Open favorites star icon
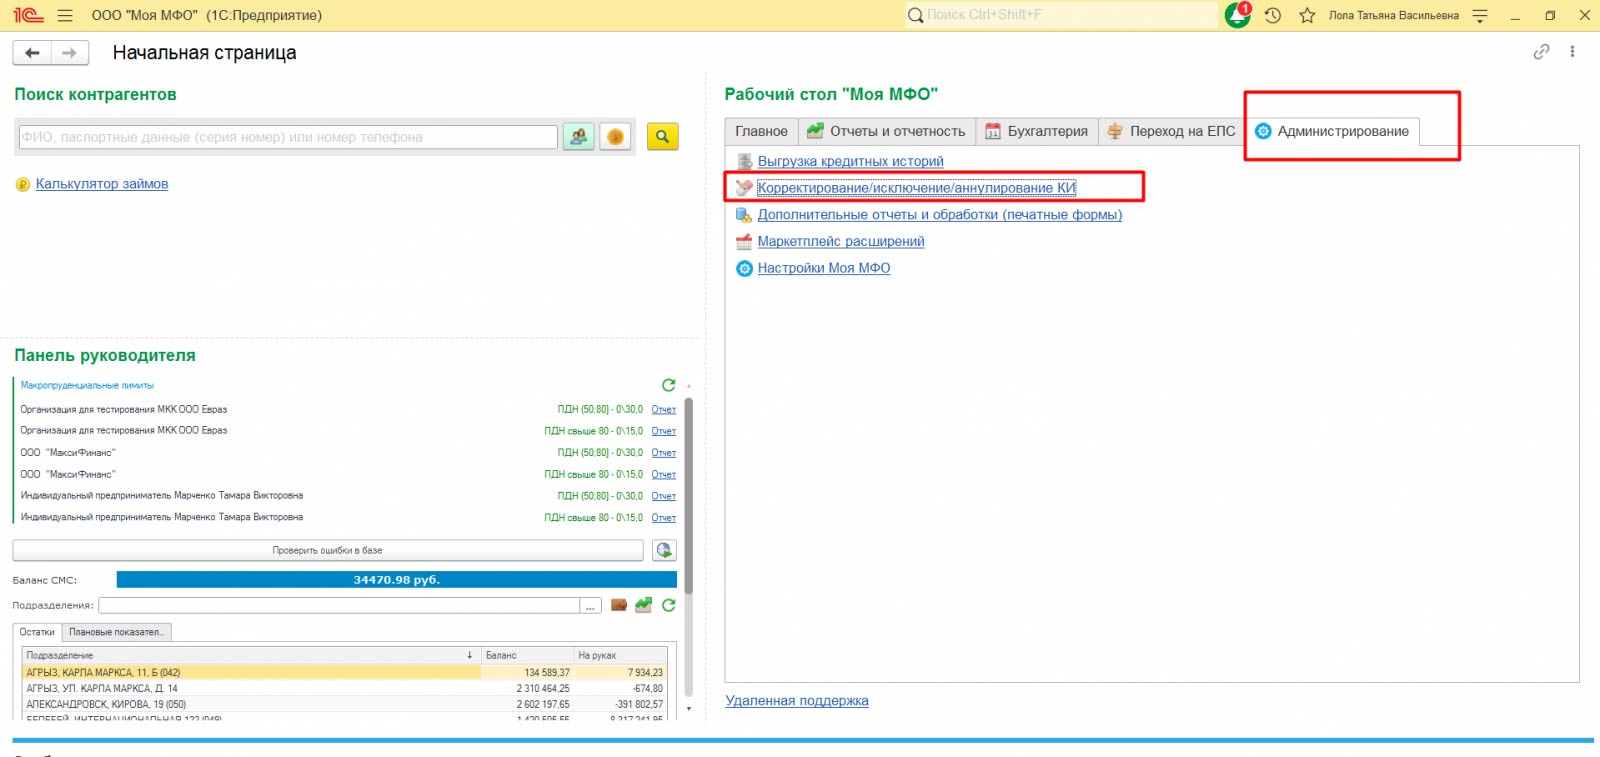 tap(1307, 15)
